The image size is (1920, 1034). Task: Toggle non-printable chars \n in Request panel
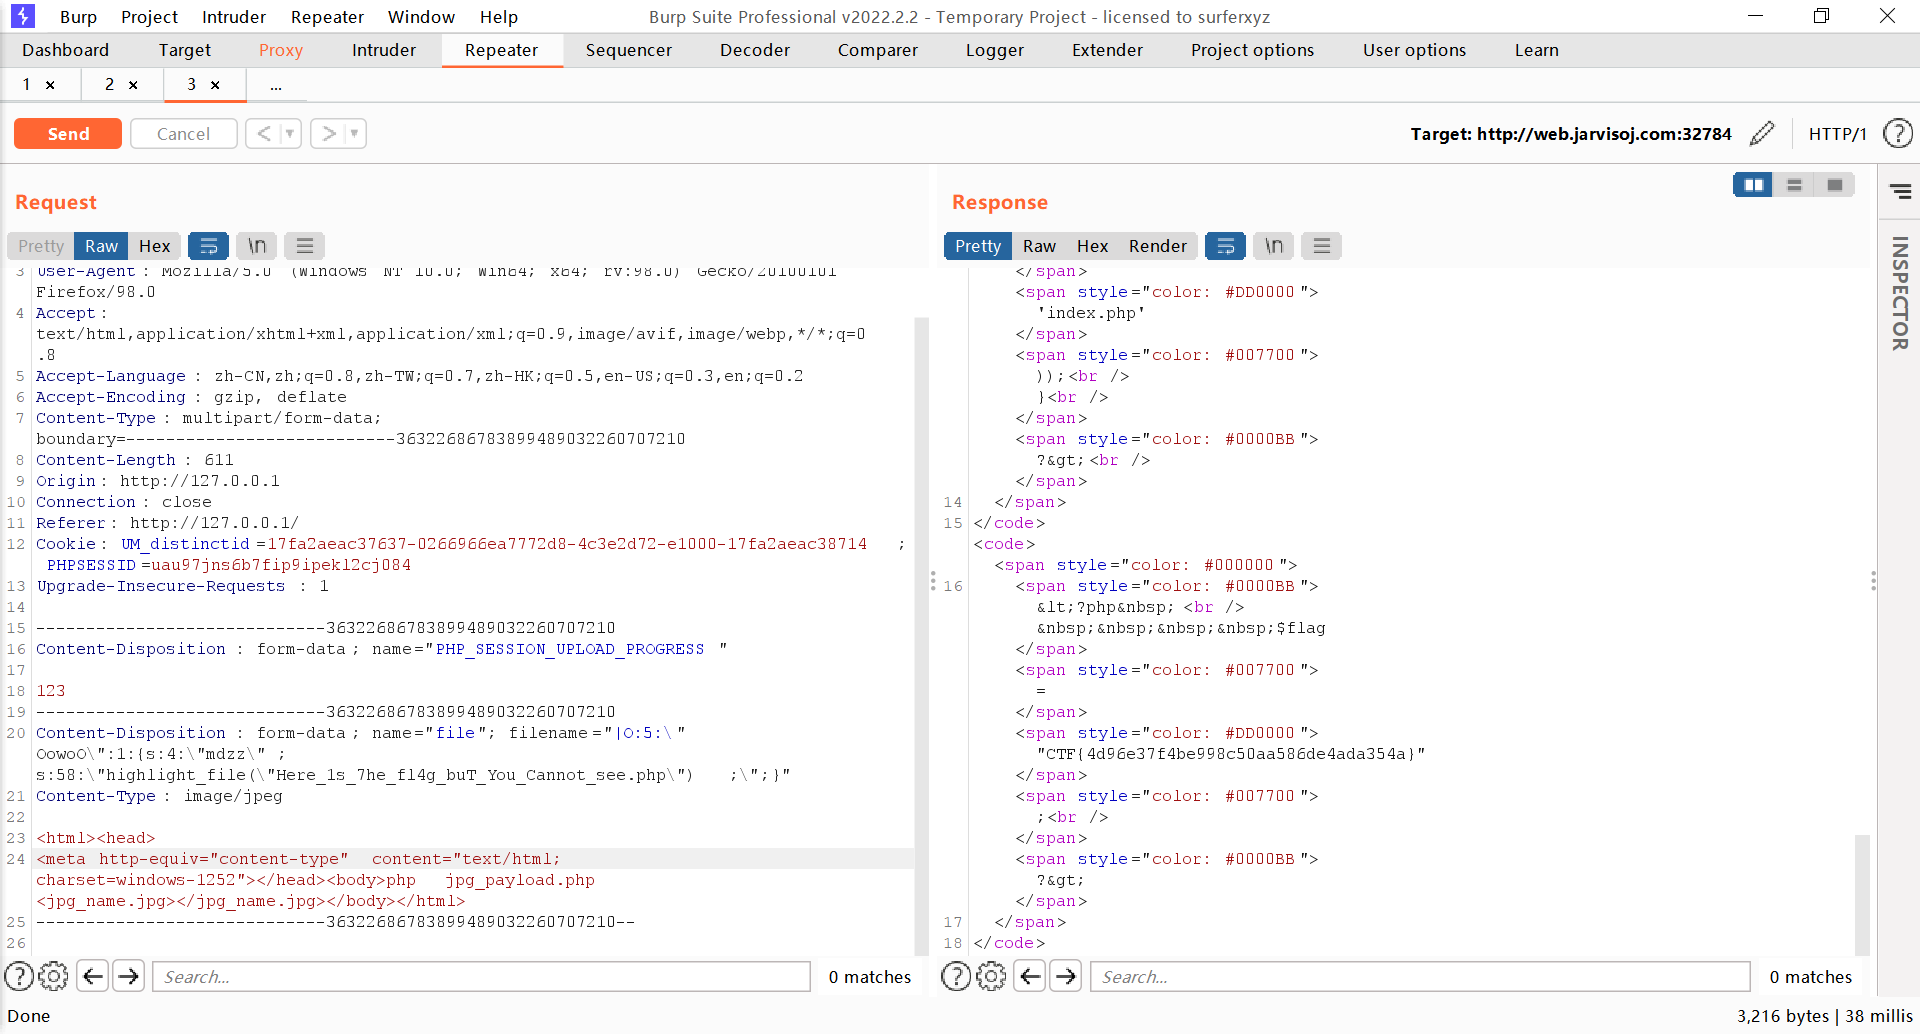(x=257, y=246)
